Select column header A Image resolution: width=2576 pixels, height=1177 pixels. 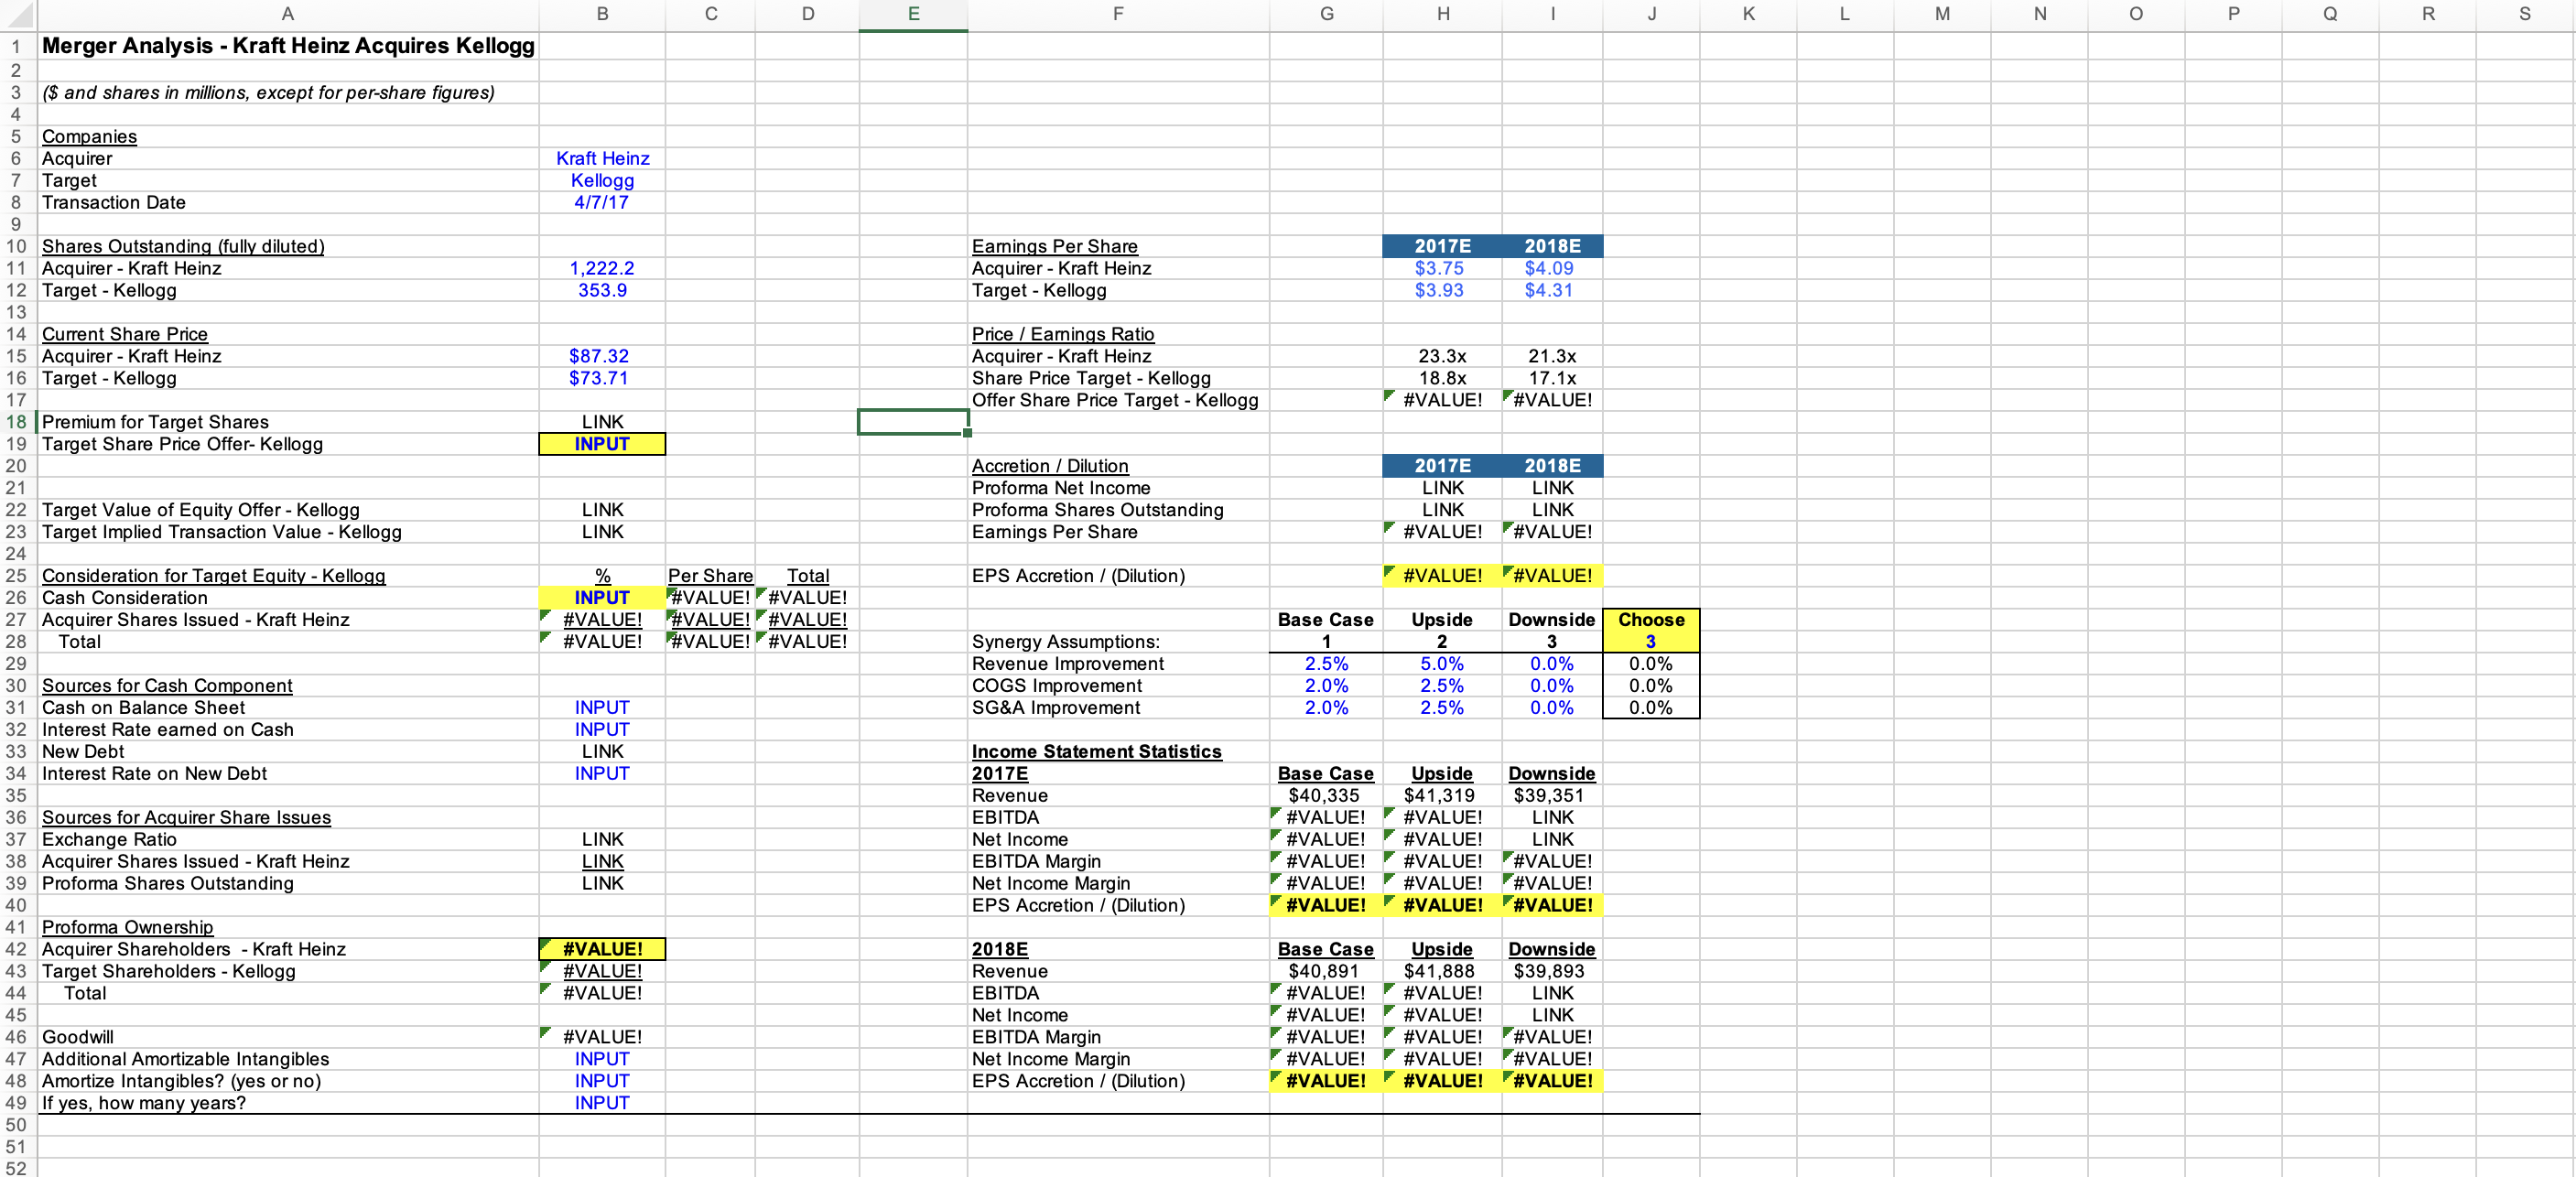coord(287,14)
